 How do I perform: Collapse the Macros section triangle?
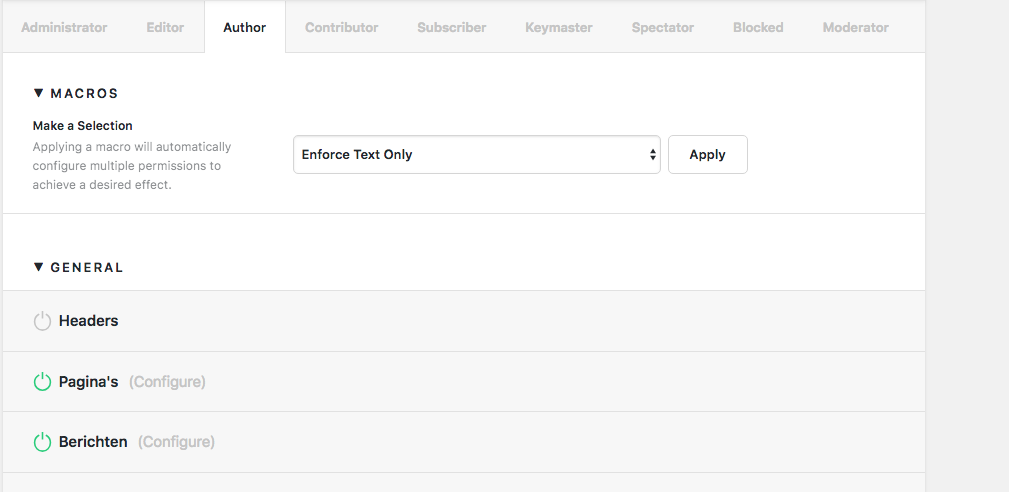pyautogui.click(x=38, y=93)
